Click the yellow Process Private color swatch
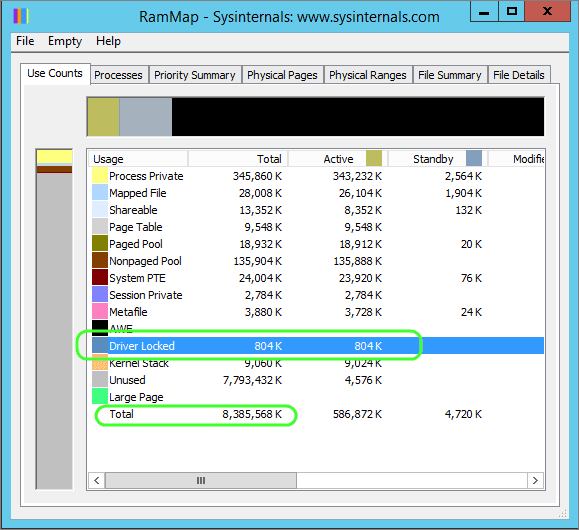This screenshot has width=579, height=530. 100,175
